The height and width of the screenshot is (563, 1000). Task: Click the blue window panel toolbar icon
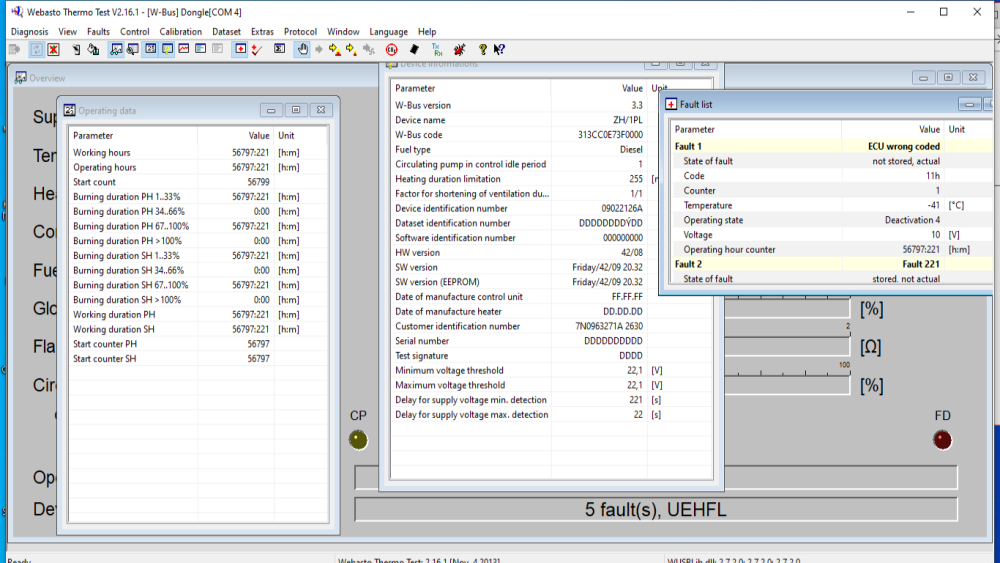click(200, 49)
